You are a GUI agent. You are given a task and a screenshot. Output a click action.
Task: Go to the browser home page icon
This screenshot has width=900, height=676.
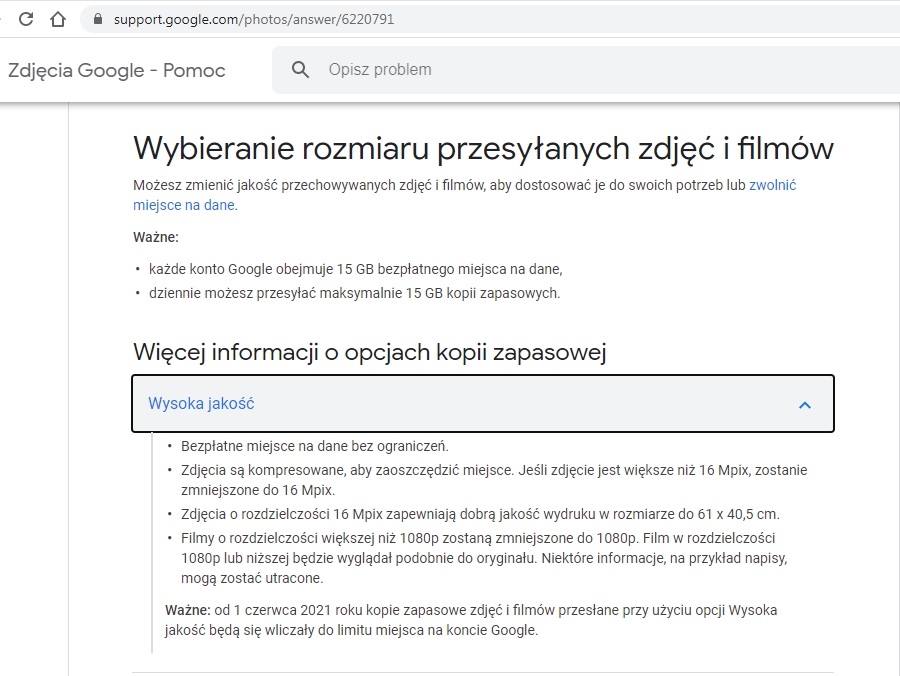tap(57, 19)
